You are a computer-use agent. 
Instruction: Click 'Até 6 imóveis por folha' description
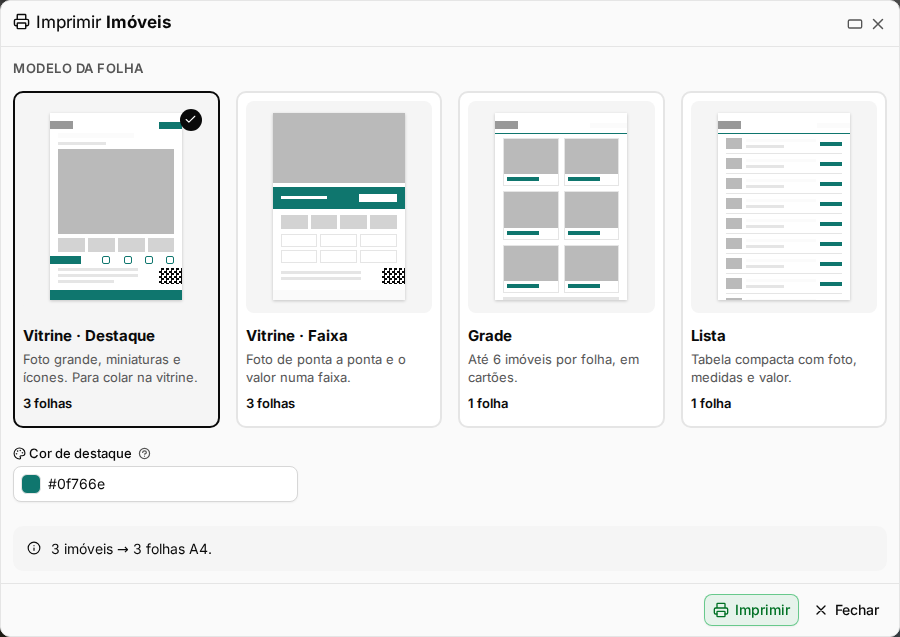pyautogui.click(x=553, y=368)
